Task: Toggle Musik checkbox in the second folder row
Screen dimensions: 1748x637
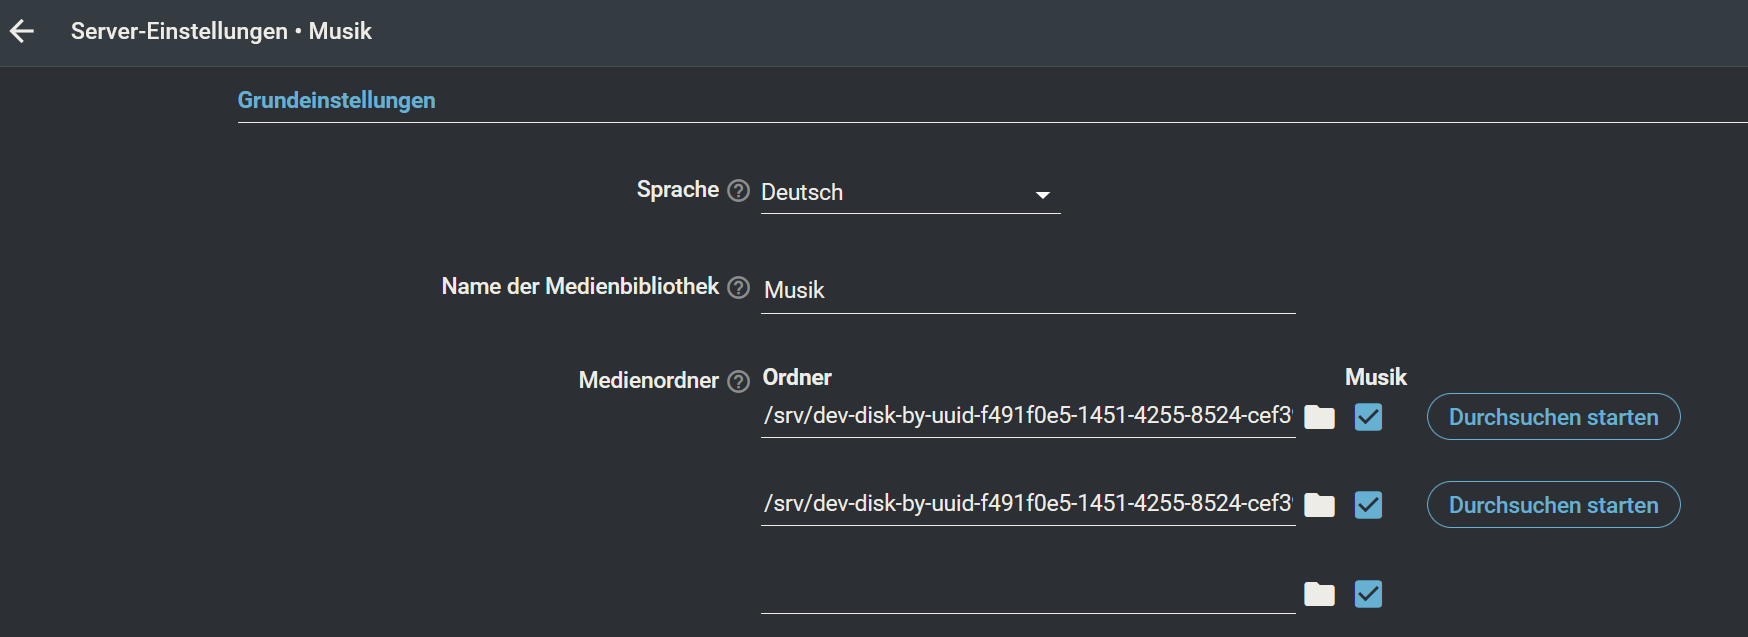Action: click(x=1368, y=505)
